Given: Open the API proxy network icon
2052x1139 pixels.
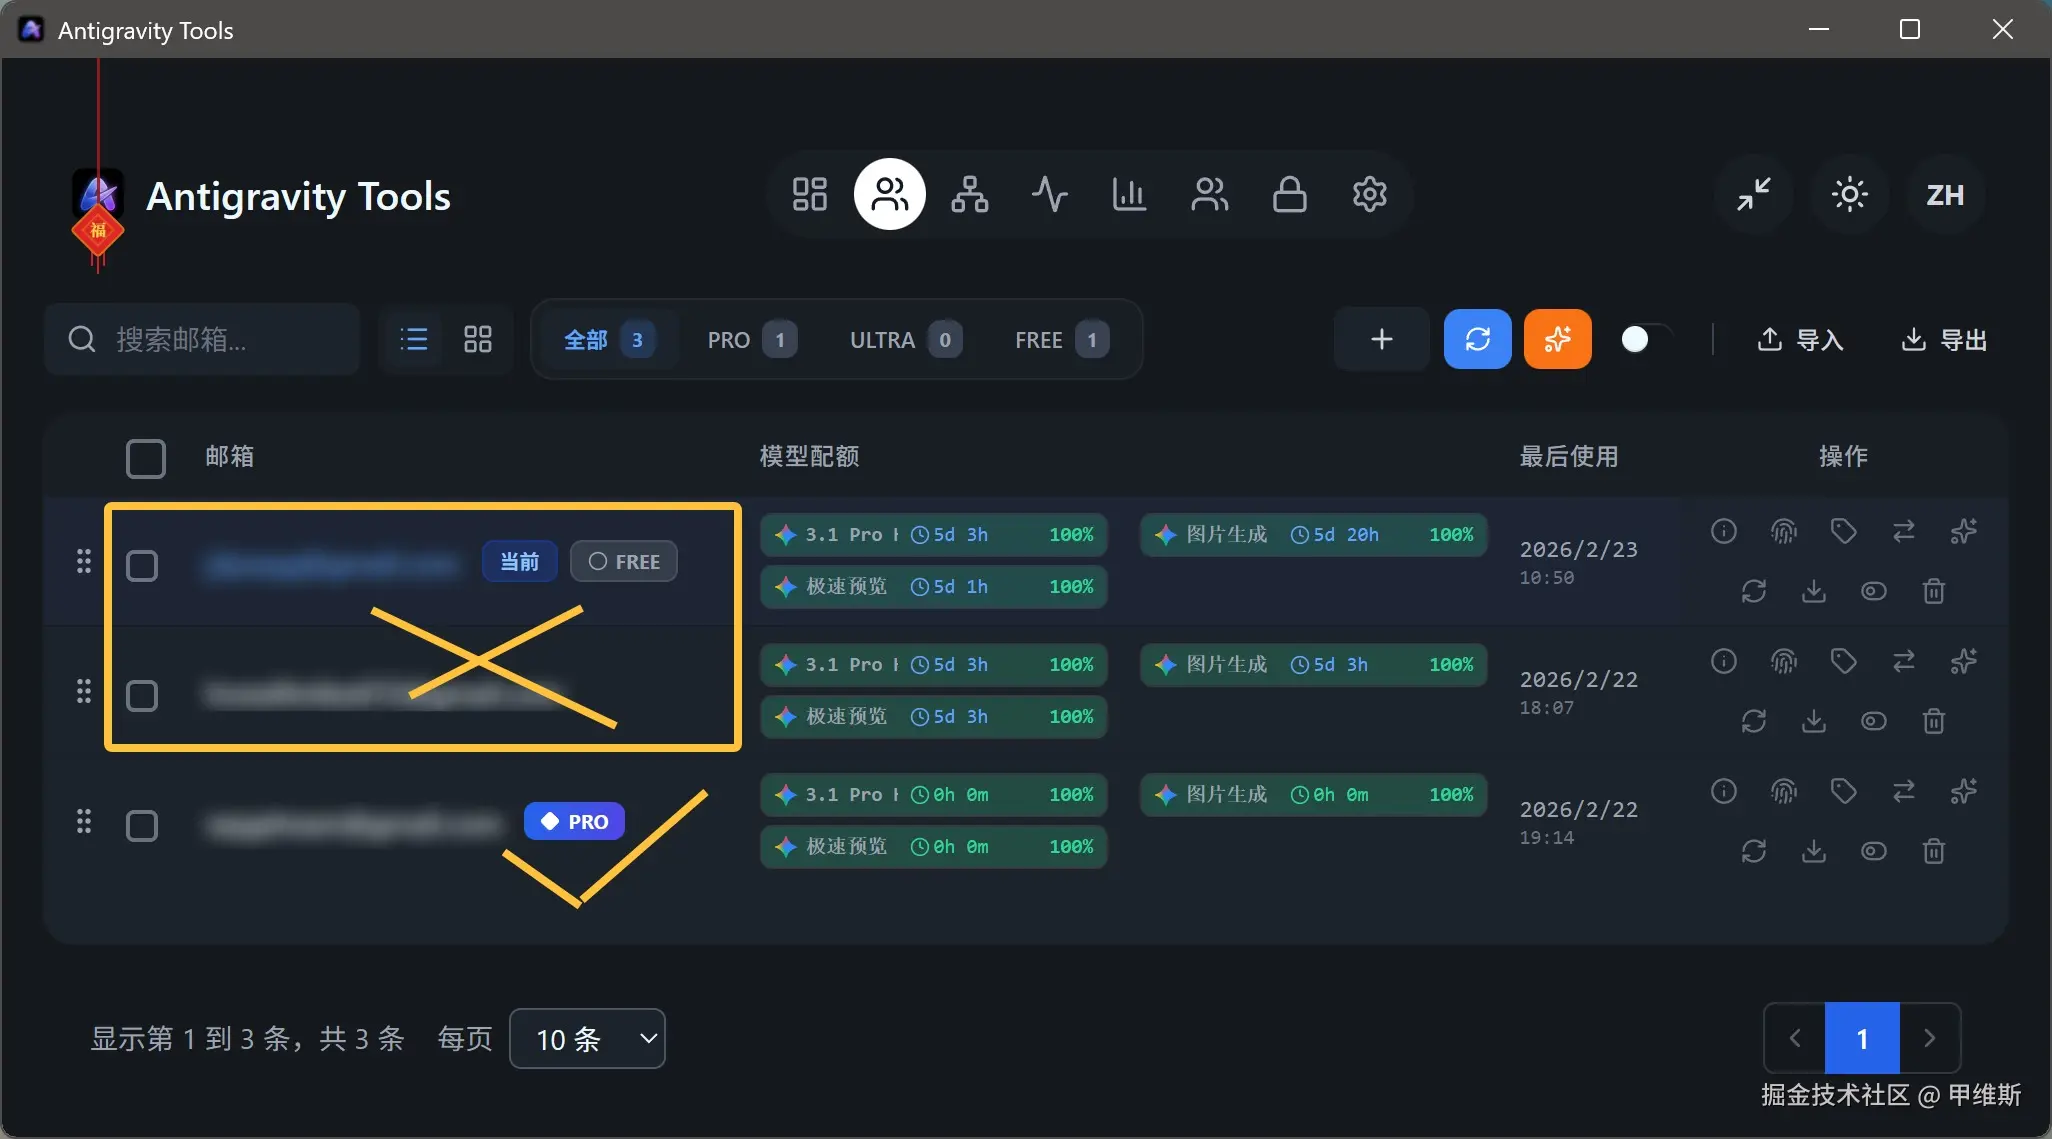Looking at the screenshot, I should point(969,194).
